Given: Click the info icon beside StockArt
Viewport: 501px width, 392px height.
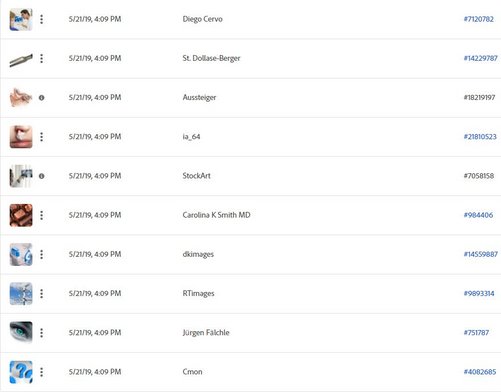Looking at the screenshot, I should (x=42, y=176).
